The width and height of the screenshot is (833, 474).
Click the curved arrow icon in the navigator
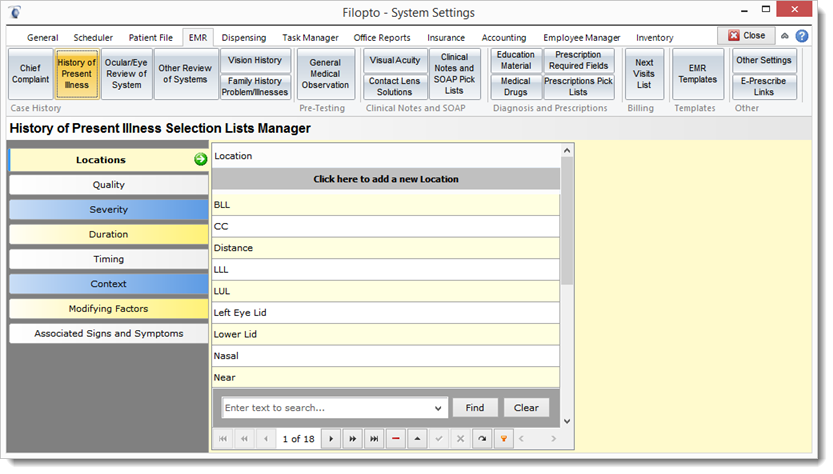482,439
